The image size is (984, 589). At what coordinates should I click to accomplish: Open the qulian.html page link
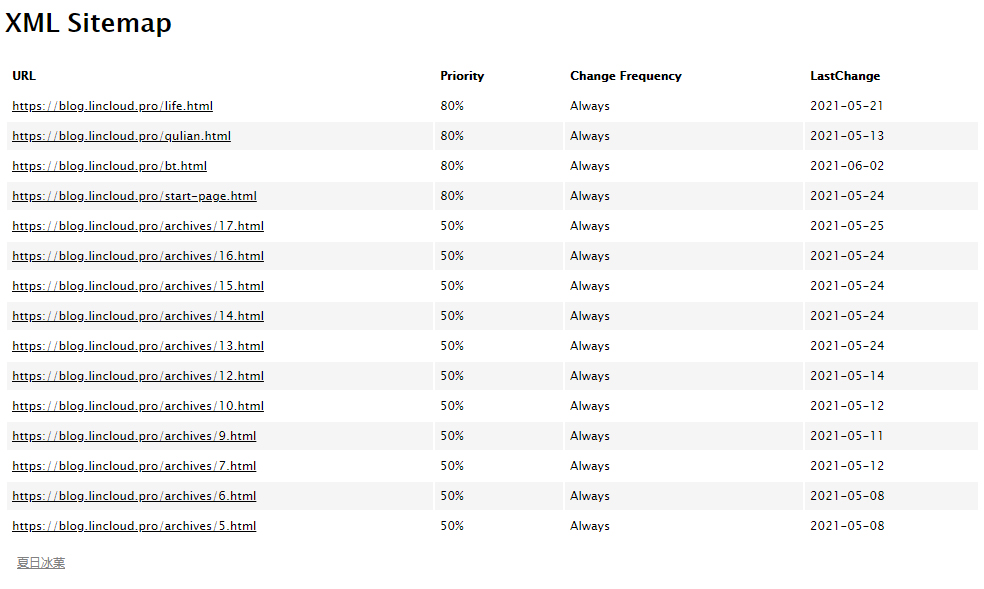pos(121,136)
